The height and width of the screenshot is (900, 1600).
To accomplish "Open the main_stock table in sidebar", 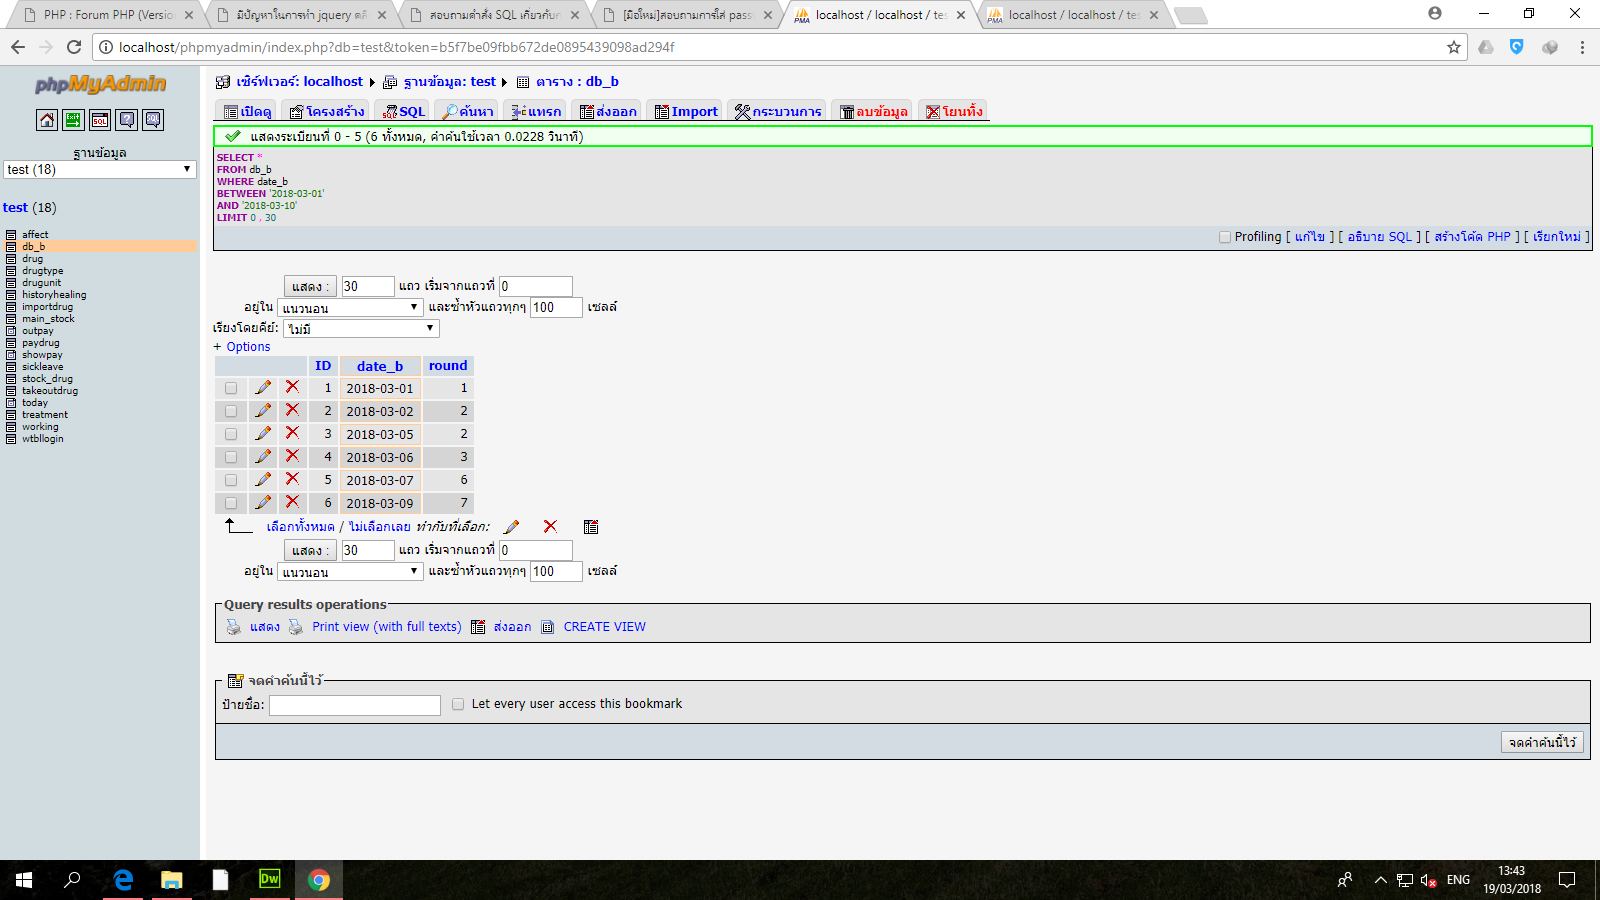I will 48,319.
